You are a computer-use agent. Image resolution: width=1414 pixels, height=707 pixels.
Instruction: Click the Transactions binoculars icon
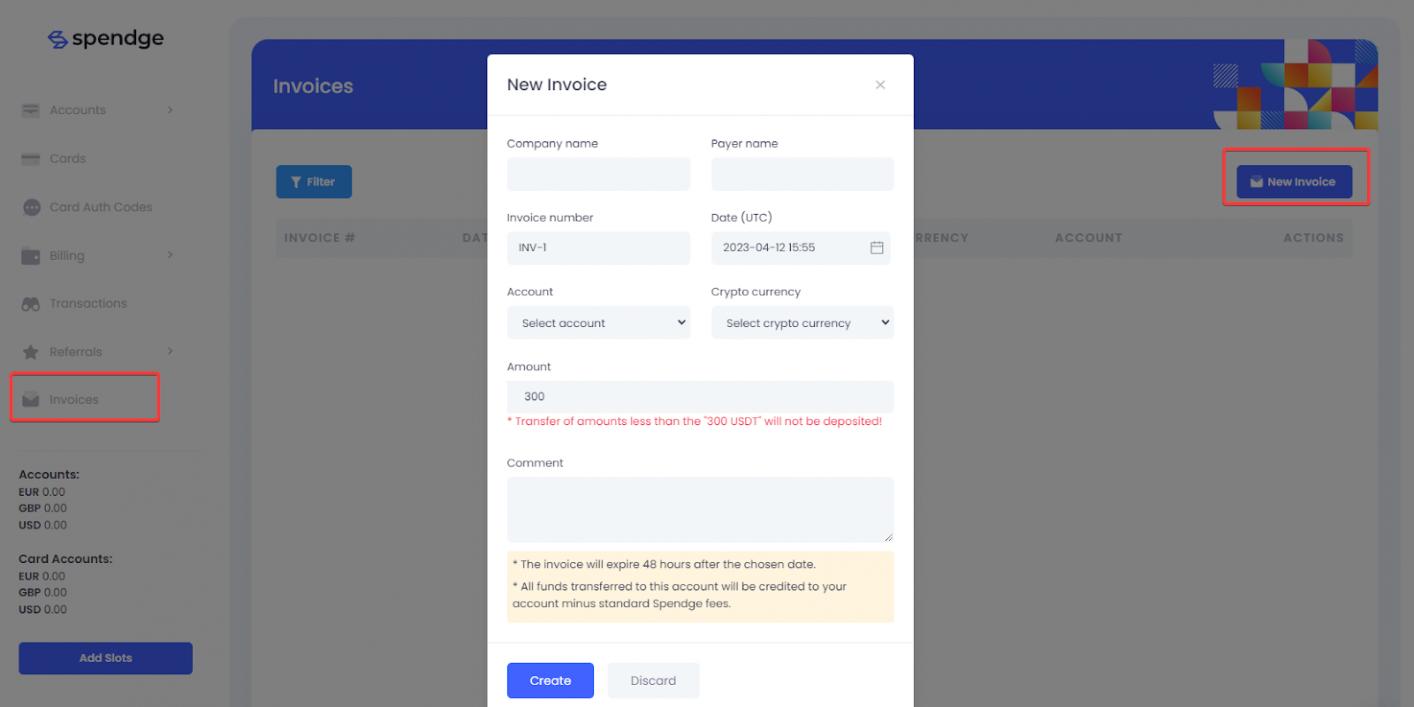click(31, 304)
